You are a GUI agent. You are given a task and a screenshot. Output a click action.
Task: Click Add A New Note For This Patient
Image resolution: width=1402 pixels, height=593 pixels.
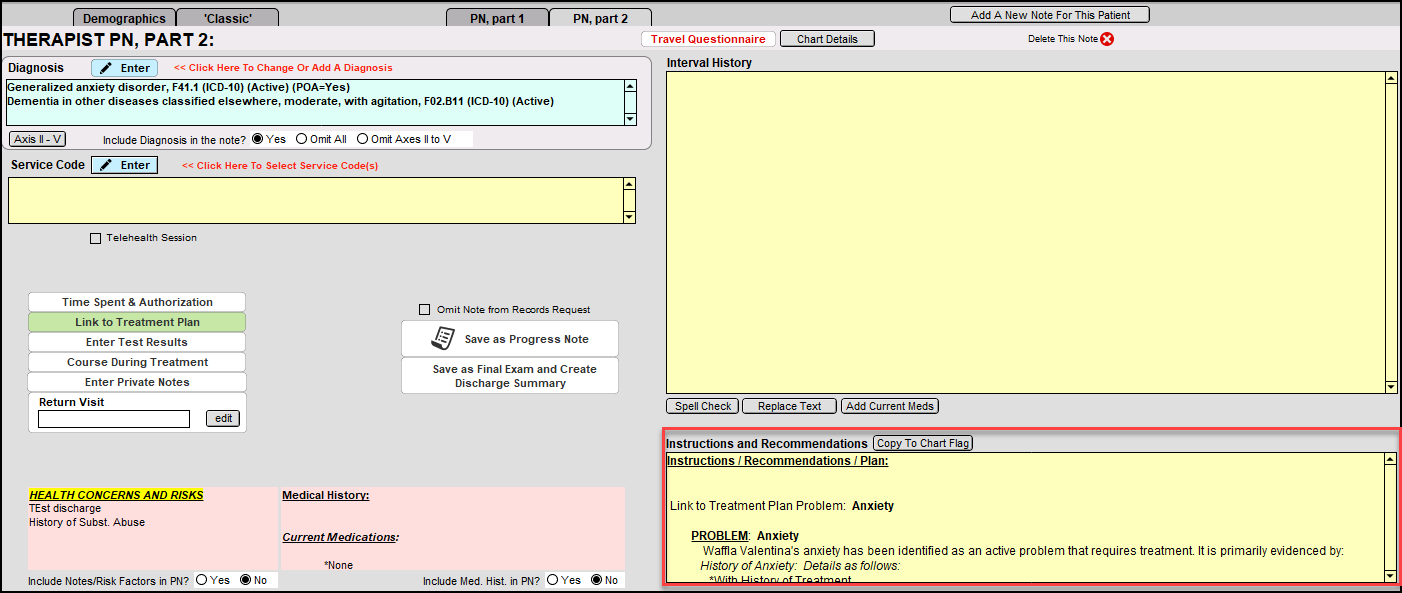click(1049, 14)
